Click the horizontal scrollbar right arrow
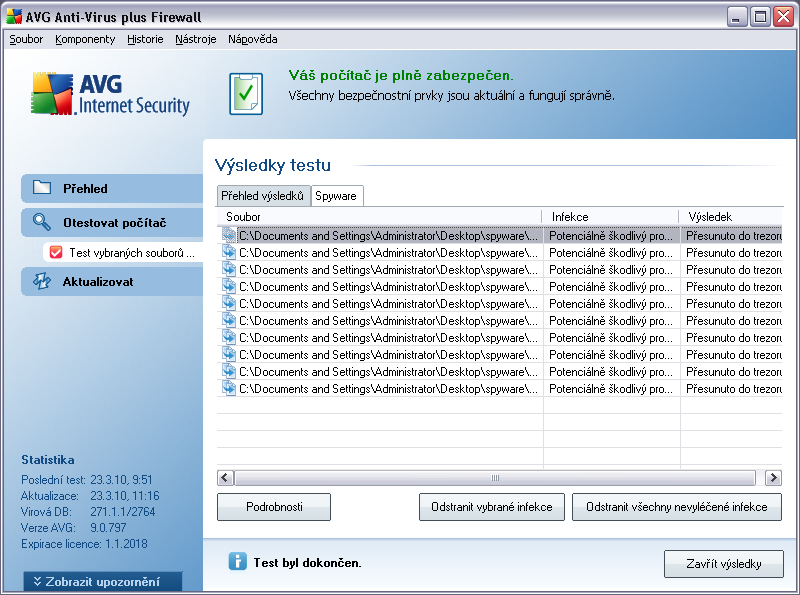The height and width of the screenshot is (595, 800). coord(773,478)
